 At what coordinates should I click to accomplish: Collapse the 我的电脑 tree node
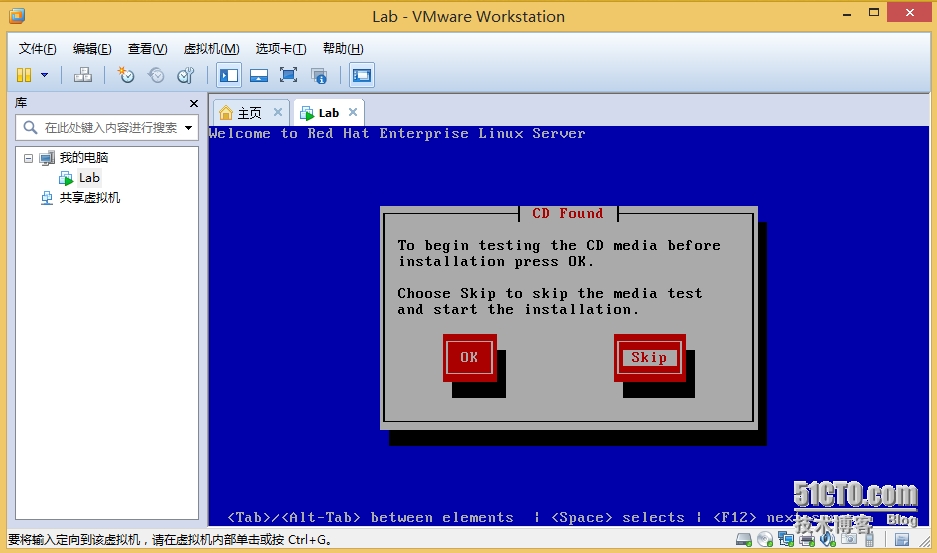coord(28,158)
